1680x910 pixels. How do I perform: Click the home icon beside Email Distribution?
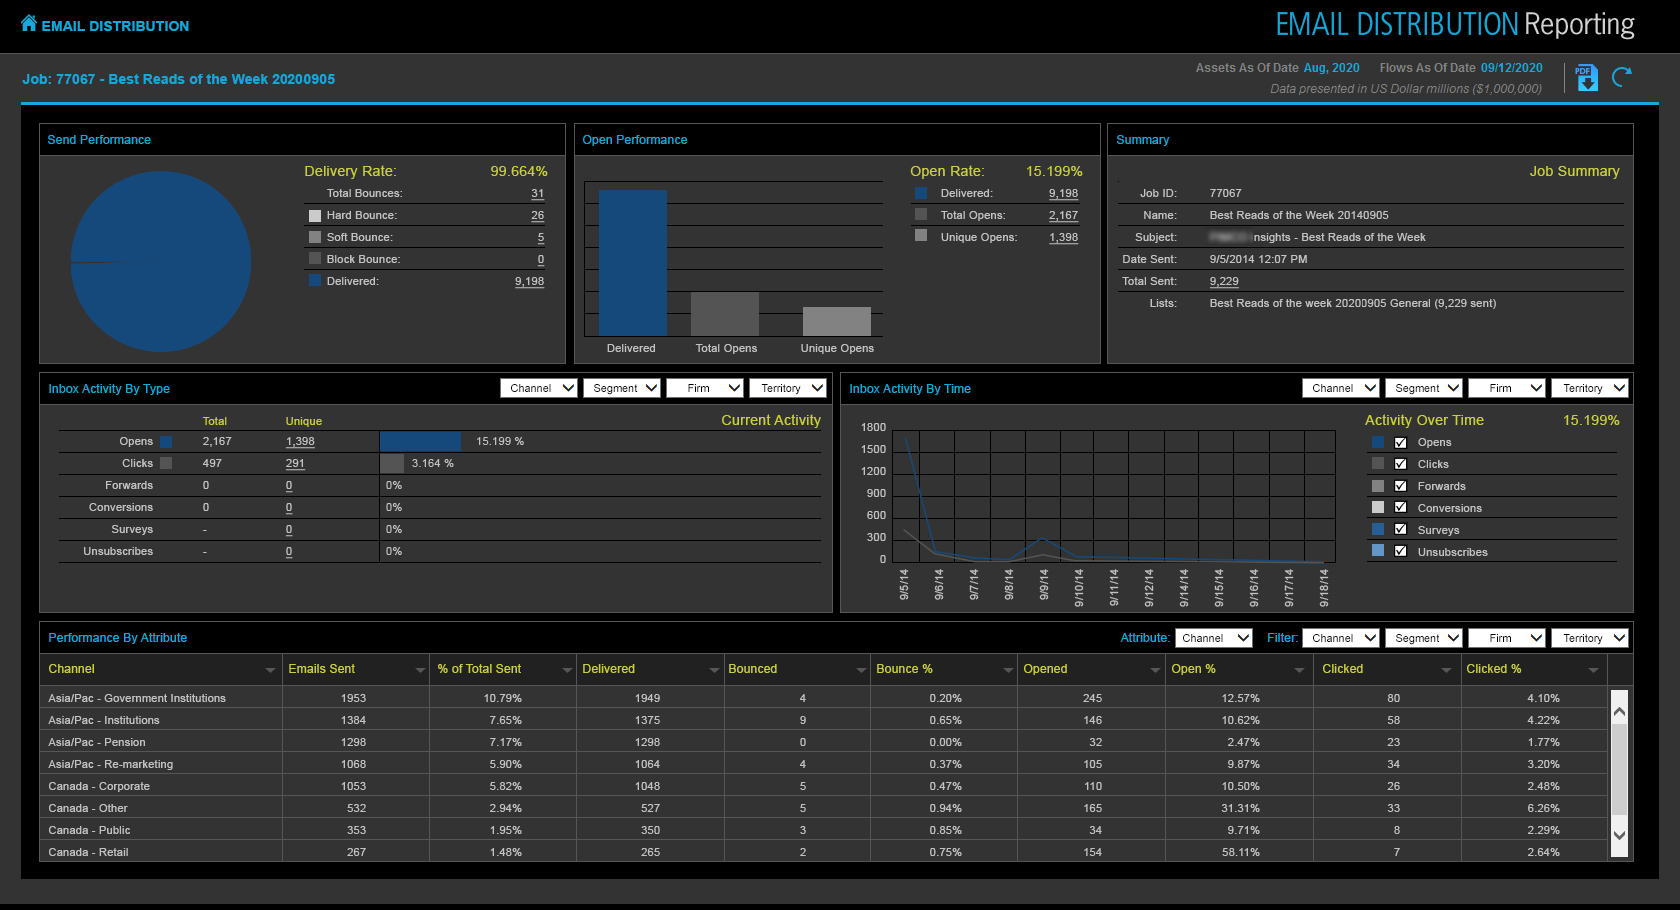29,23
